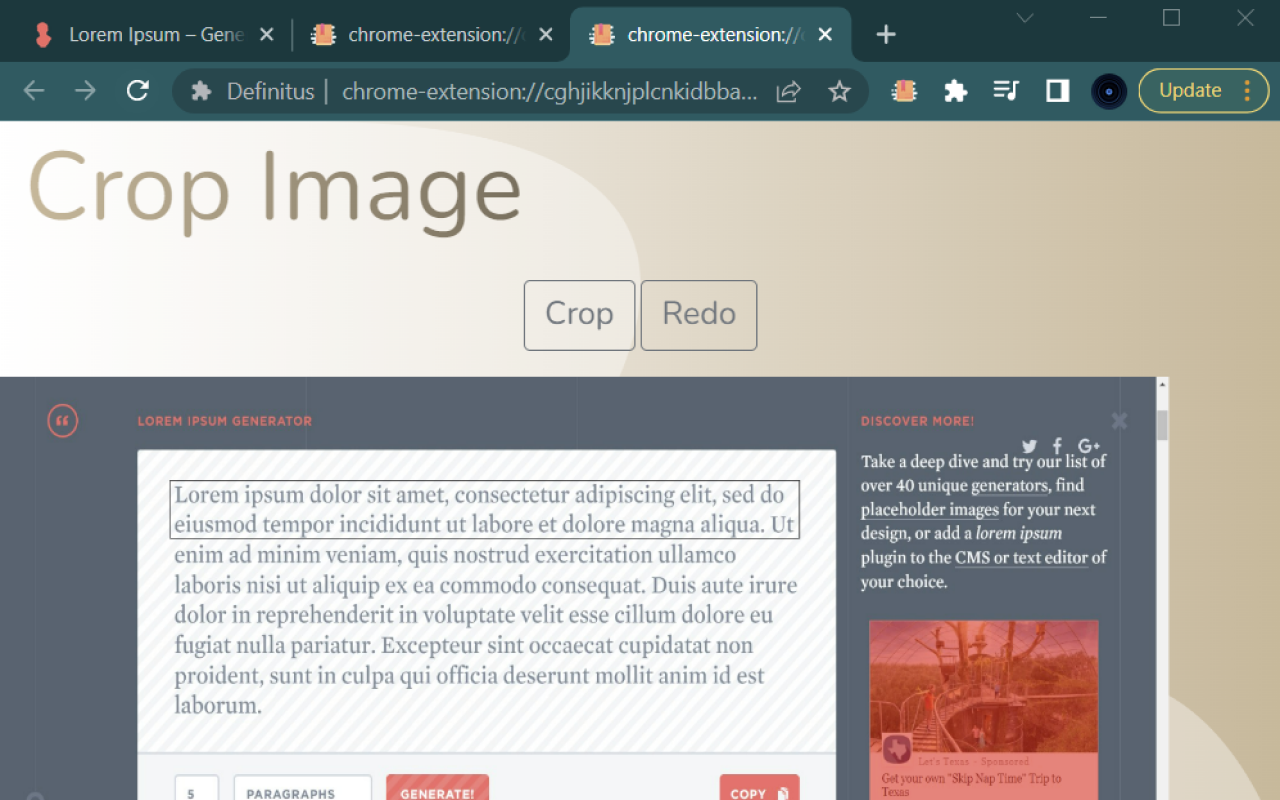Open the profile avatar menu
1280x800 pixels.
pos(1109,92)
